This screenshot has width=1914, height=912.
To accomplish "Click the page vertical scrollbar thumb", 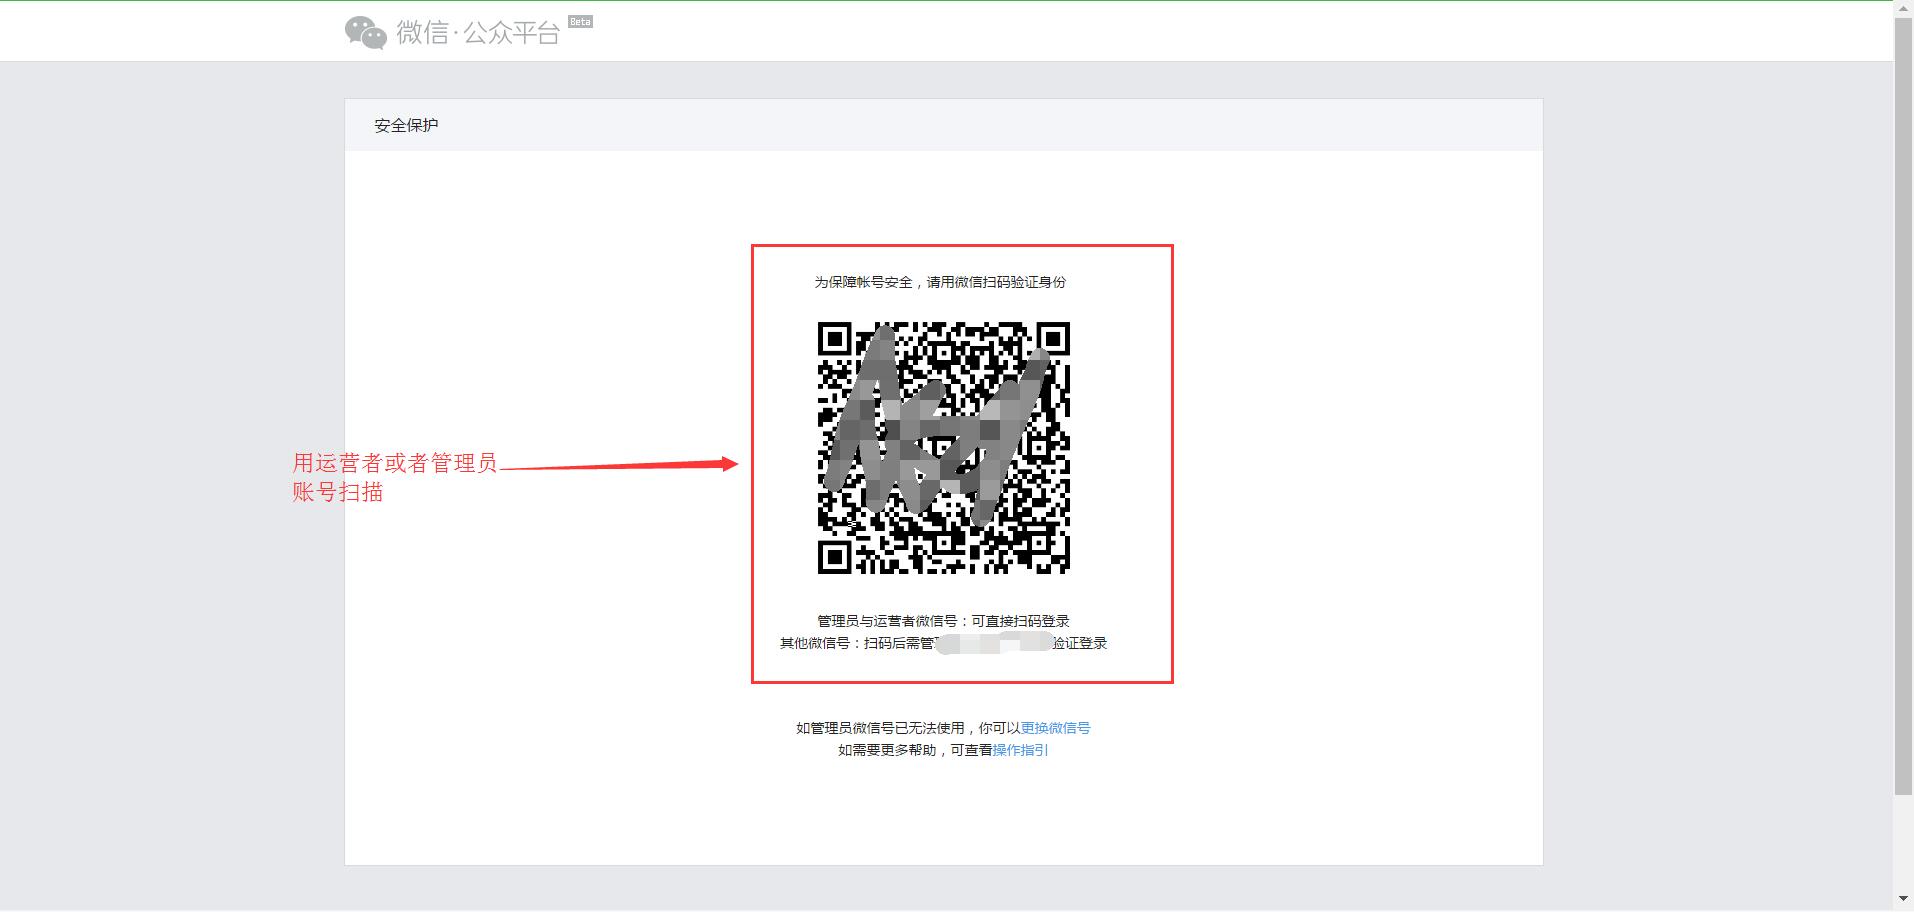I will coord(1903,405).
